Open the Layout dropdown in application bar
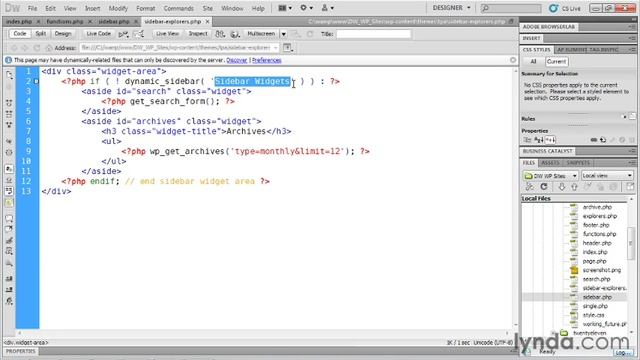This screenshot has height=360, width=640. click(x=285, y=8)
